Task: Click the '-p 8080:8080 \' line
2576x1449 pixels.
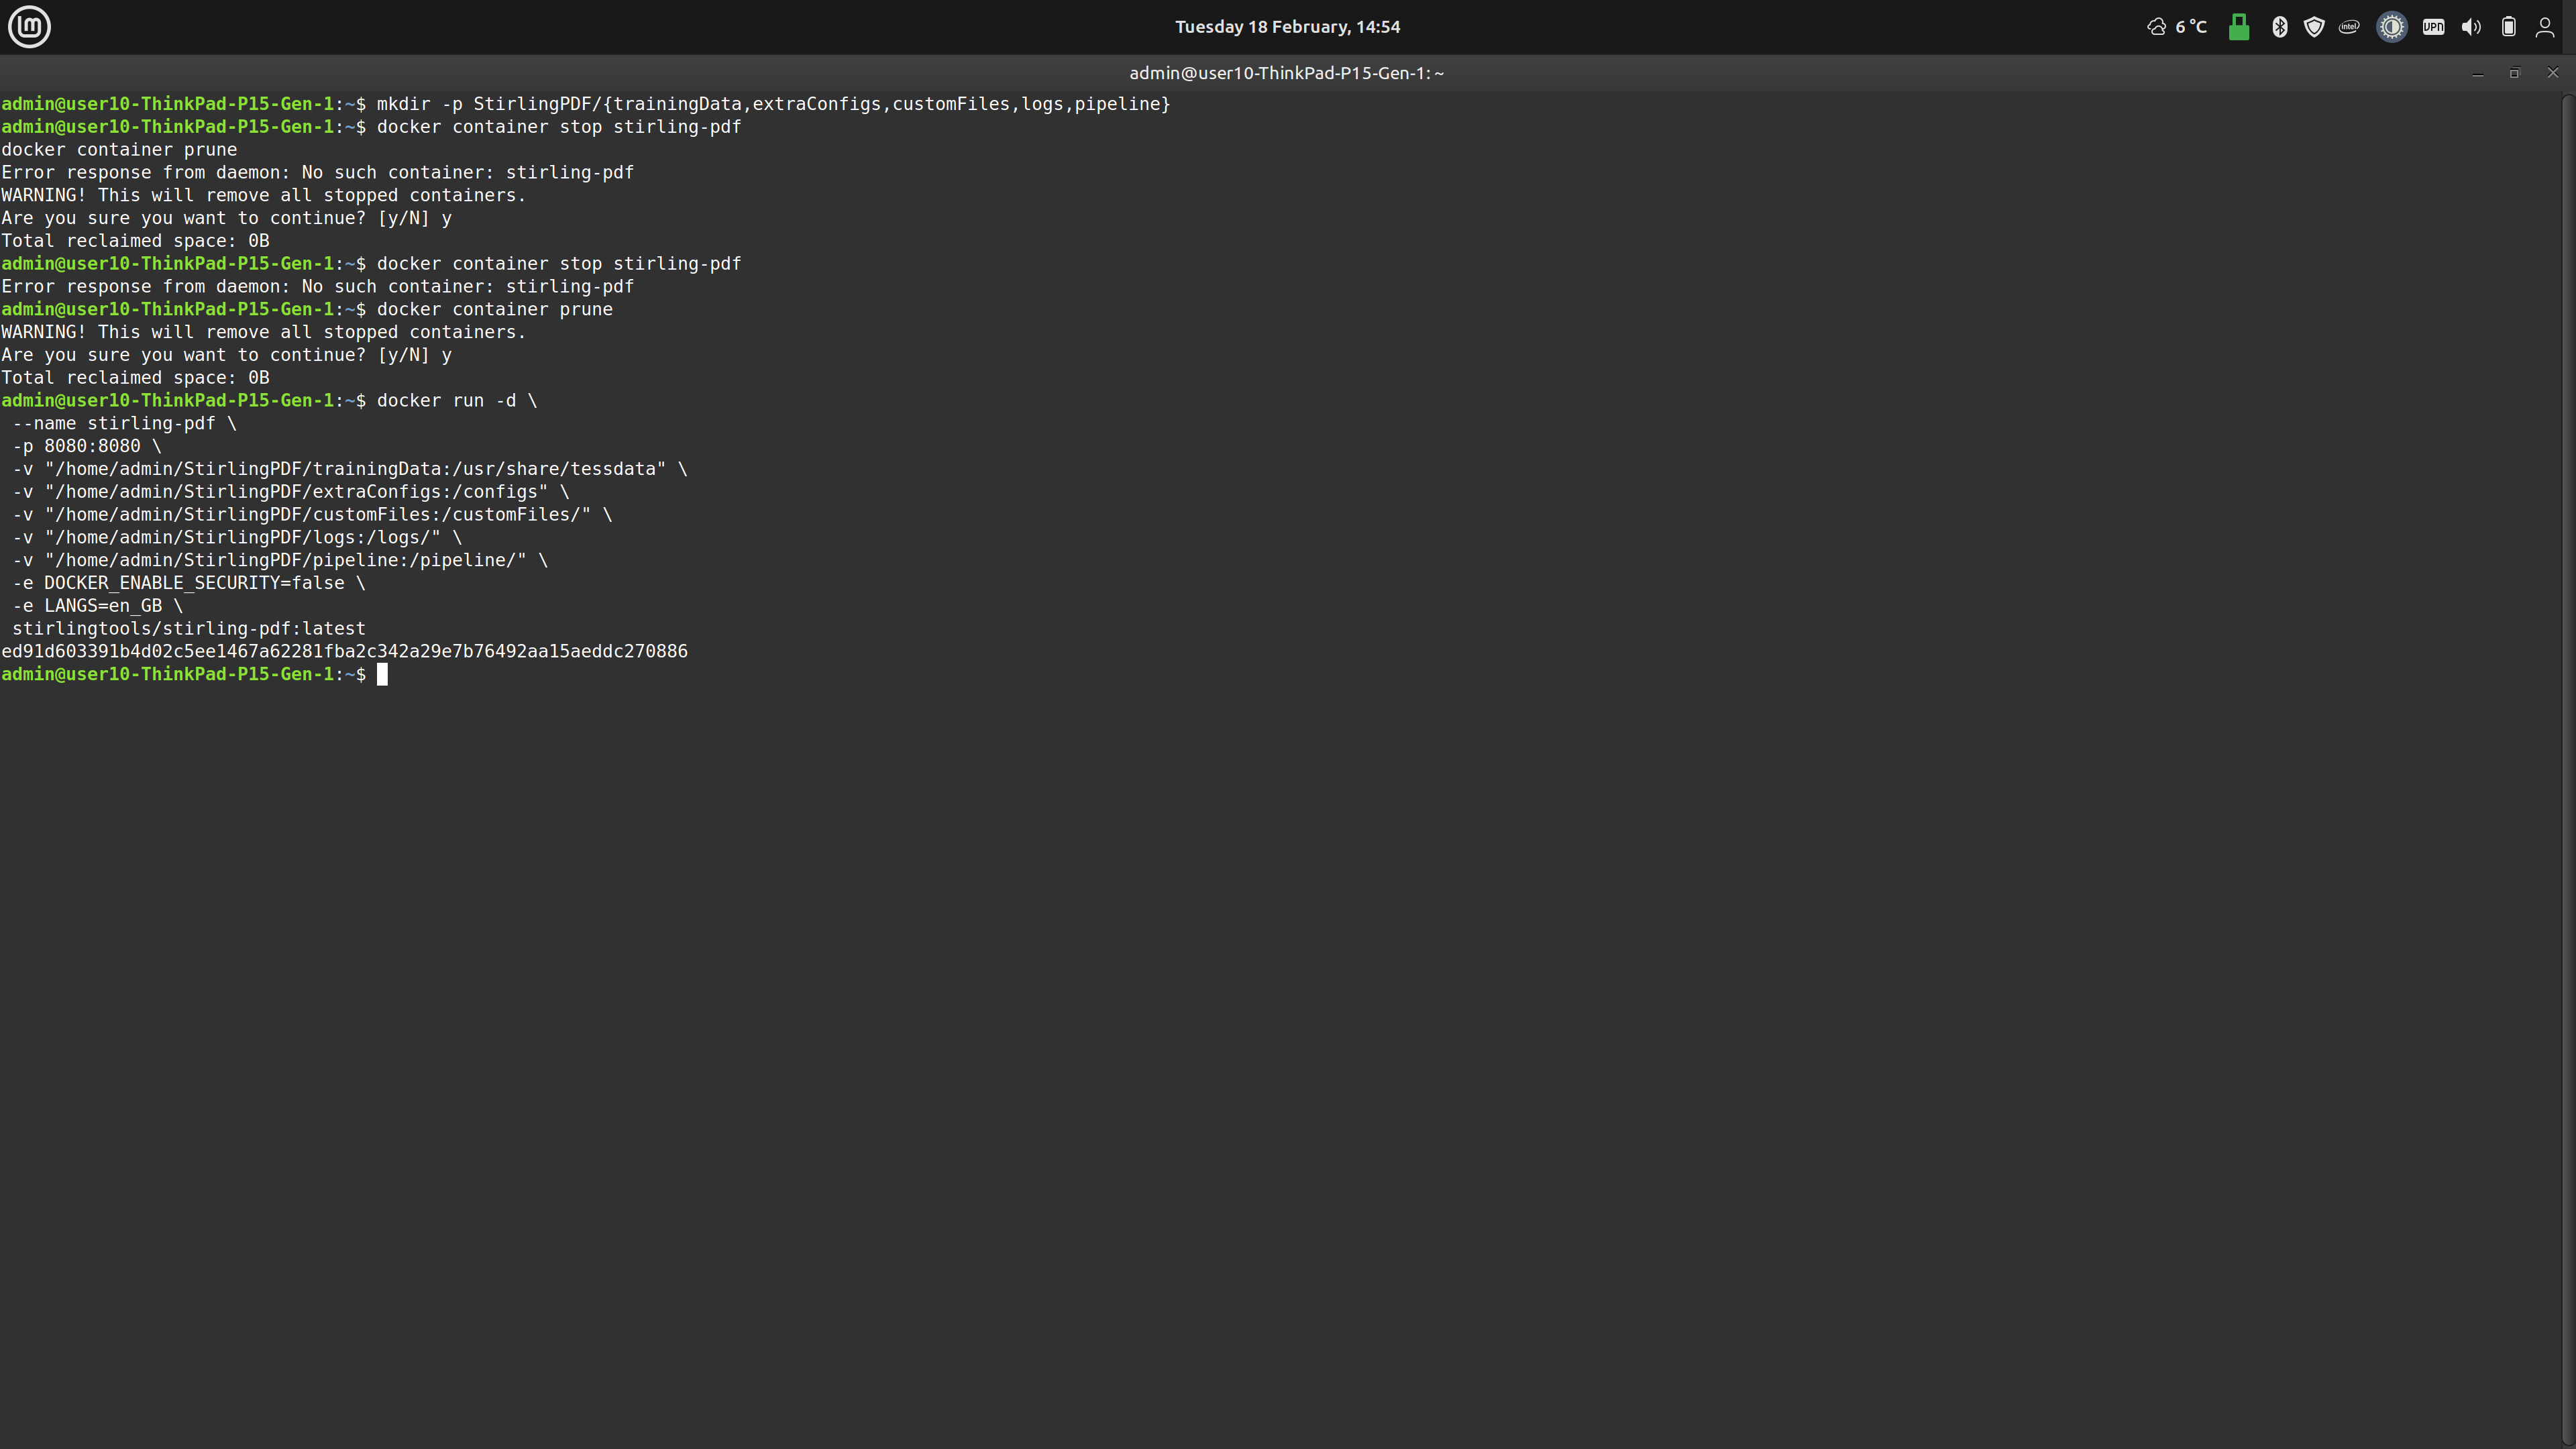Action: pyautogui.click(x=86, y=447)
